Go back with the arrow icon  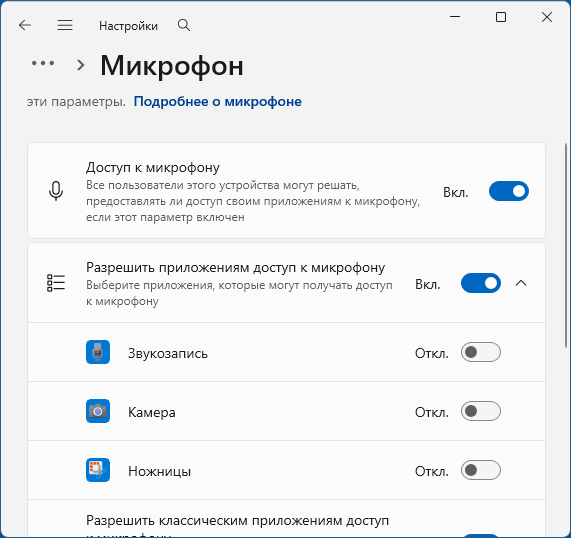[25, 25]
